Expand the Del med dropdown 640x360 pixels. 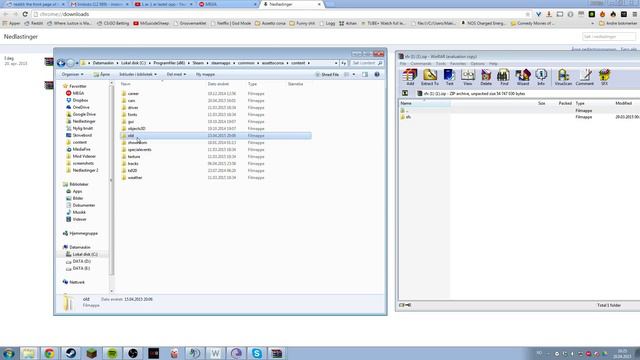coord(176,74)
